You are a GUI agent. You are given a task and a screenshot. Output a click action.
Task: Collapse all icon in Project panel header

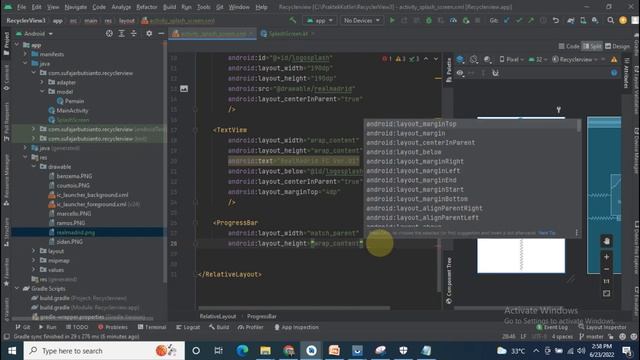(x=133, y=33)
